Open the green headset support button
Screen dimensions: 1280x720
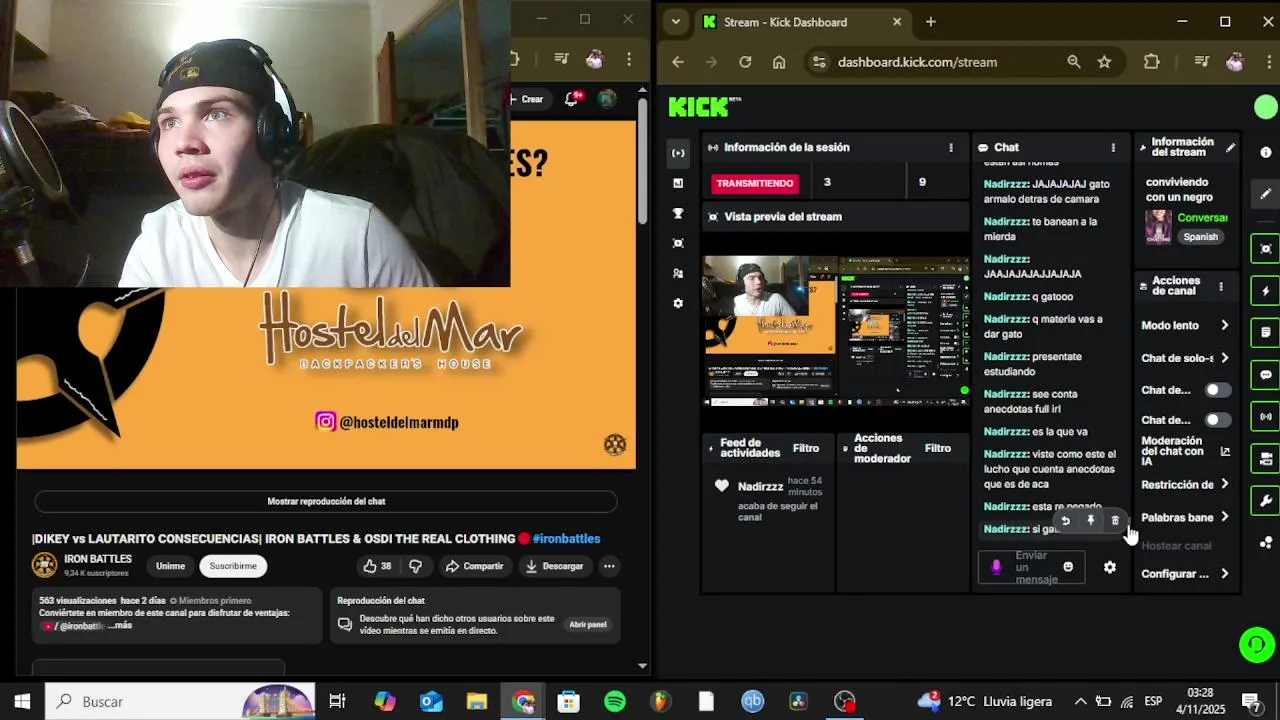tap(1257, 645)
